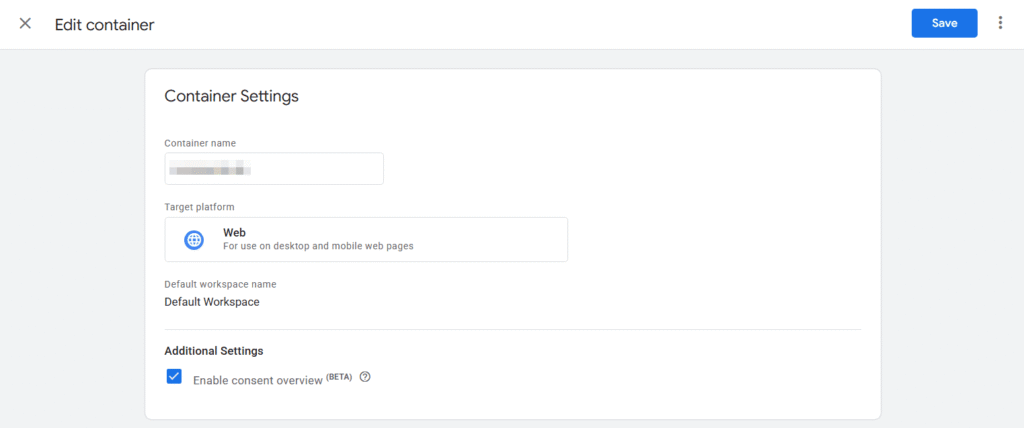Close the Edit container panel
Screen dimensions: 1024x428
25,24
